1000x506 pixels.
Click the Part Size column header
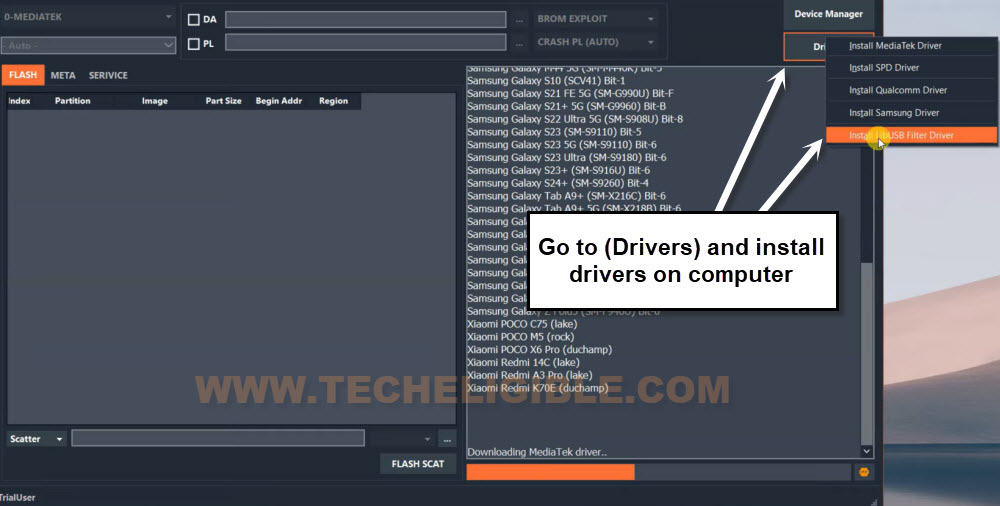point(223,101)
